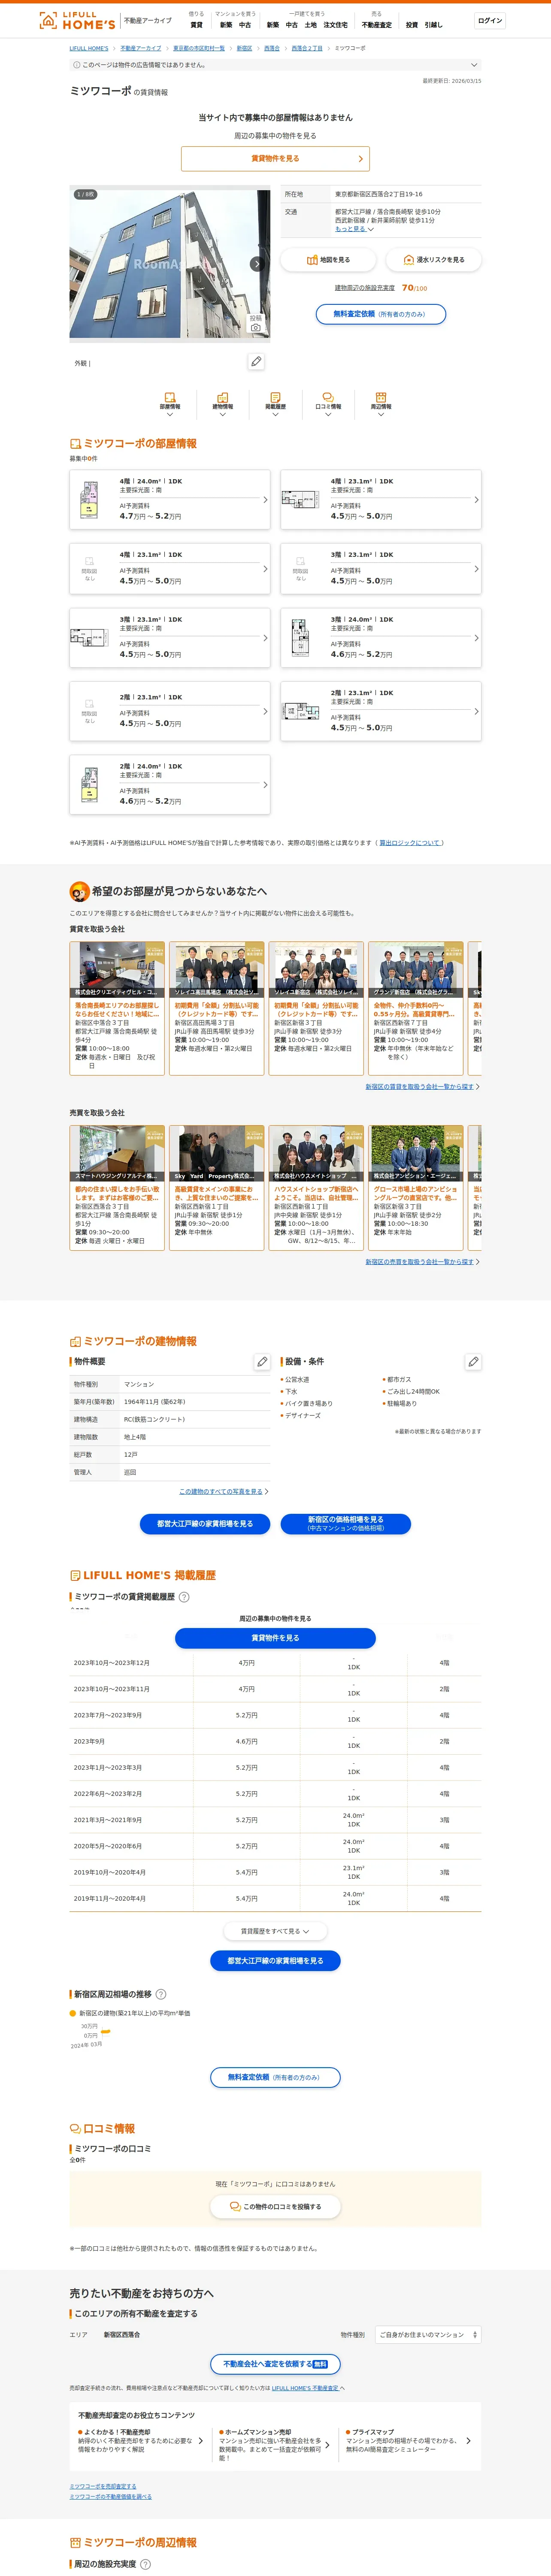Open 不動産査定 in the top navigation
Viewport: 551px width, 2576px height.
[x=377, y=25]
